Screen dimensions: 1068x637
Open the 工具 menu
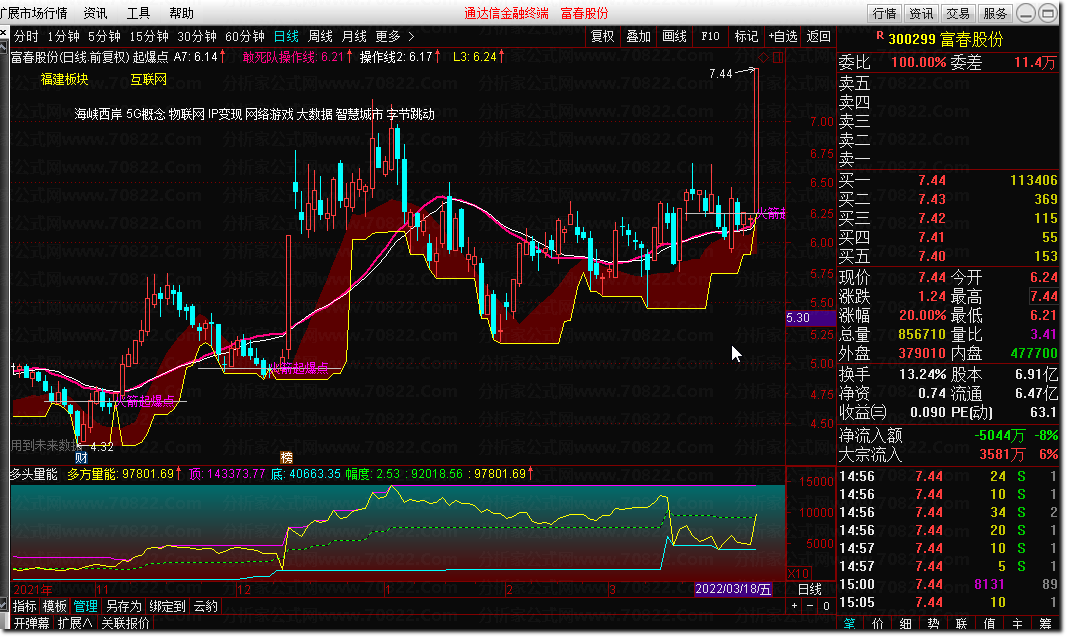click(x=138, y=13)
